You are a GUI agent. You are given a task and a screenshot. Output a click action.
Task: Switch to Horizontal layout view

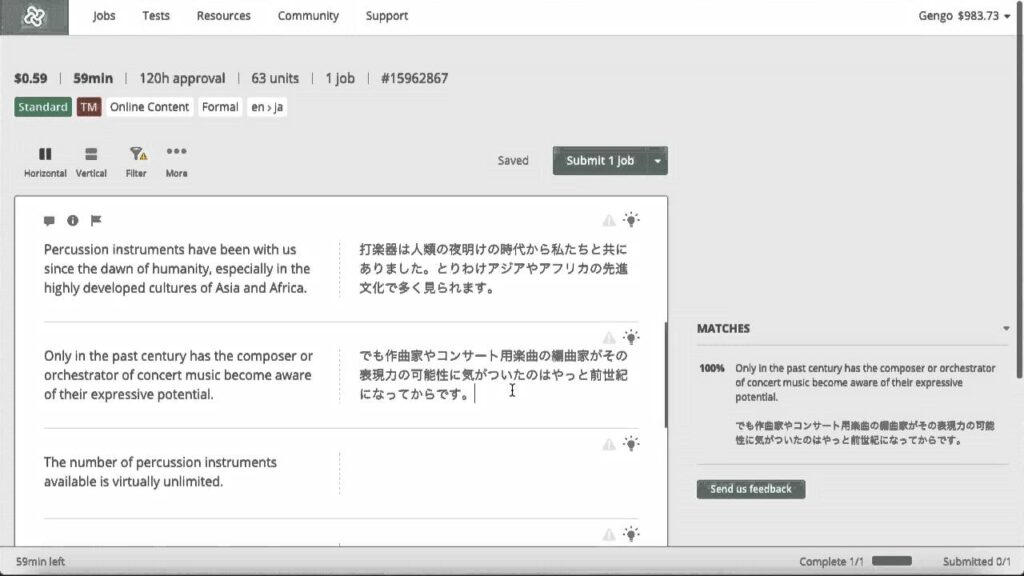pos(44,160)
